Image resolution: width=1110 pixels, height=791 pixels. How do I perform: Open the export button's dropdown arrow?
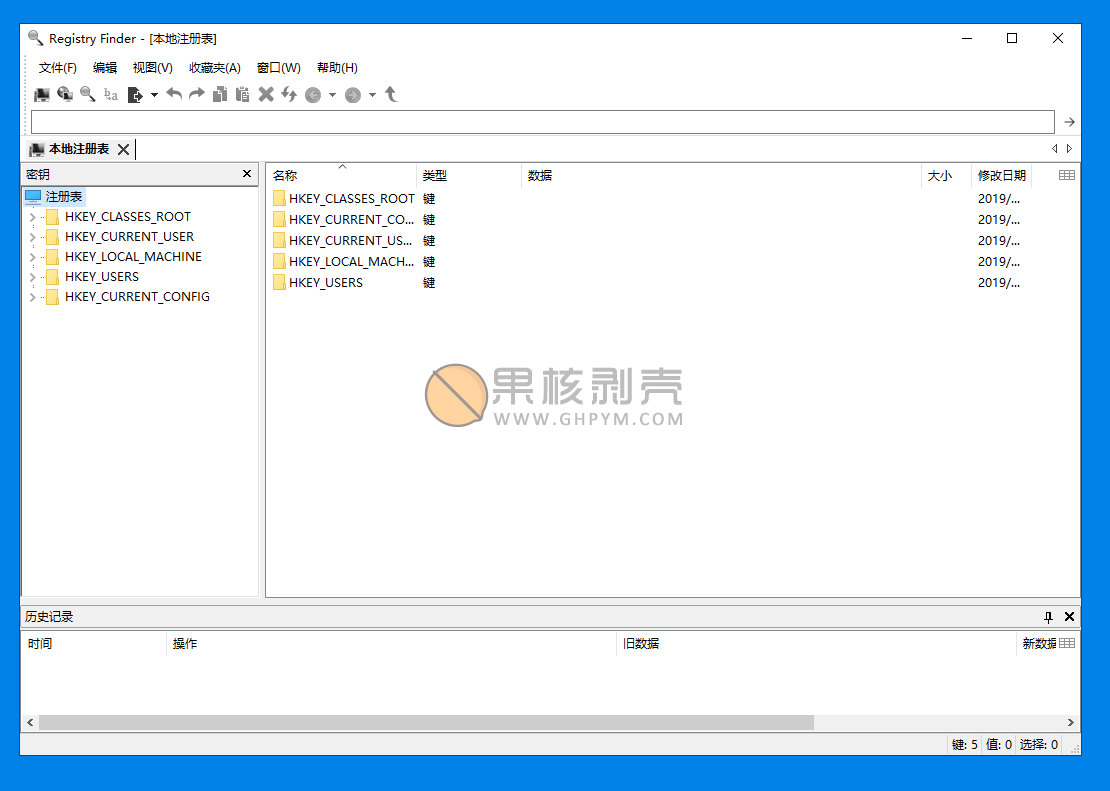click(x=154, y=95)
